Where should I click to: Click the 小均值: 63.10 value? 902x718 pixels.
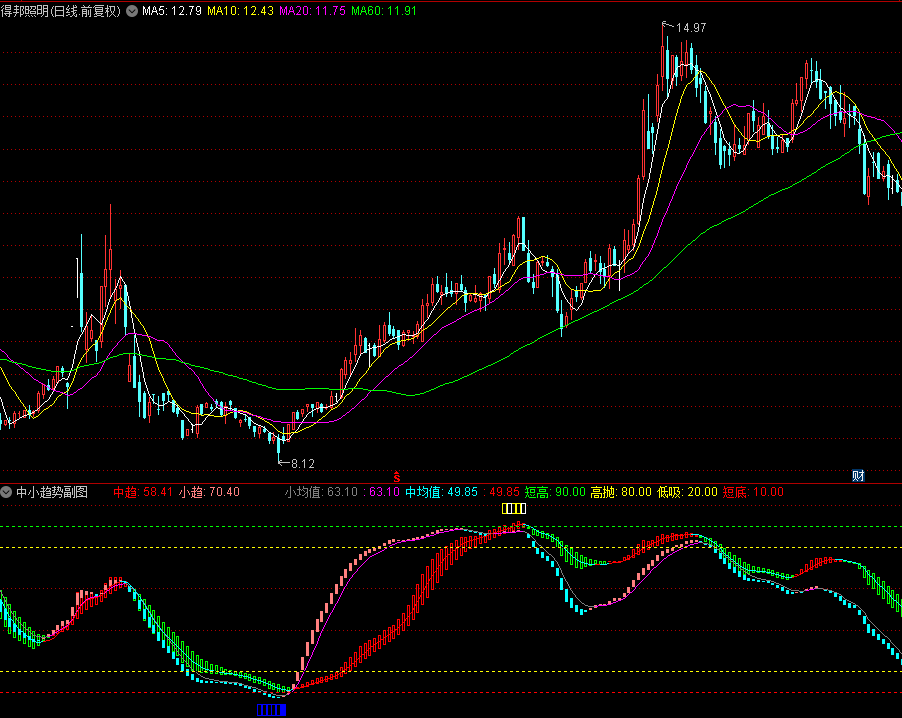pyautogui.click(x=321, y=492)
